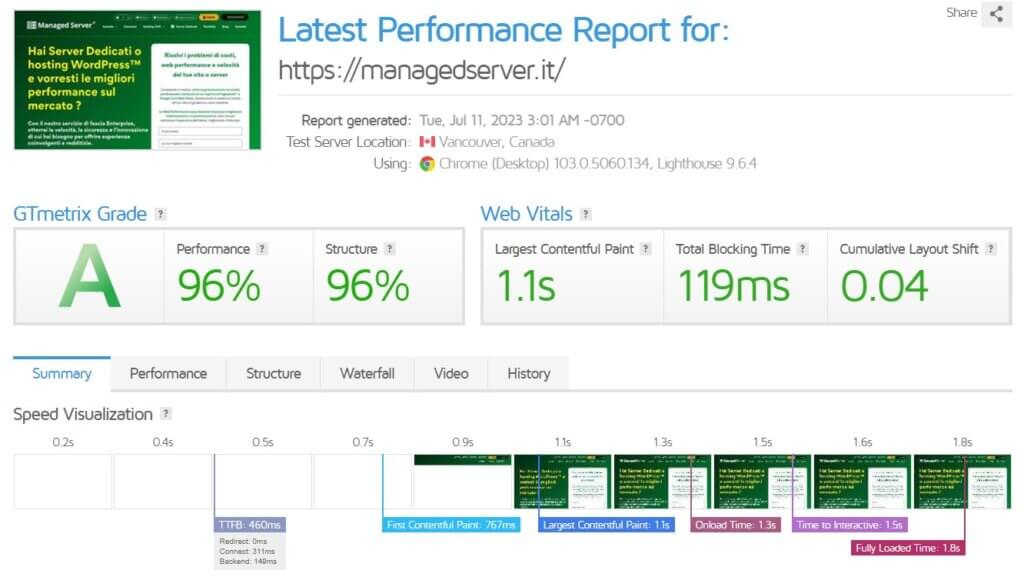Image resolution: width=1024 pixels, height=587 pixels.
Task: Click the 119ms Total Blocking Time value
Action: click(x=734, y=286)
